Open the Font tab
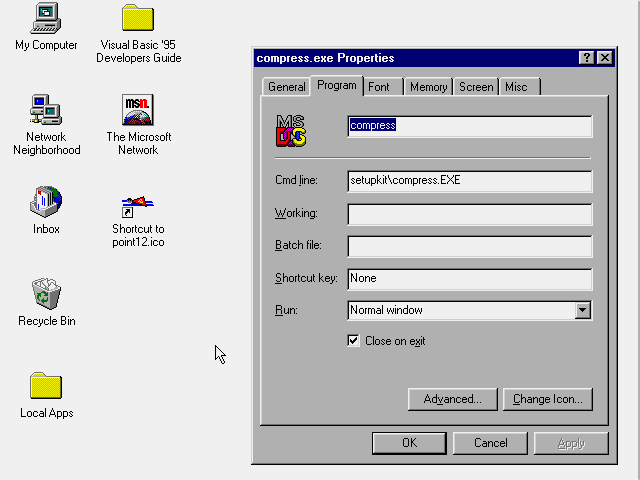The height and width of the screenshot is (480, 640). (379, 87)
